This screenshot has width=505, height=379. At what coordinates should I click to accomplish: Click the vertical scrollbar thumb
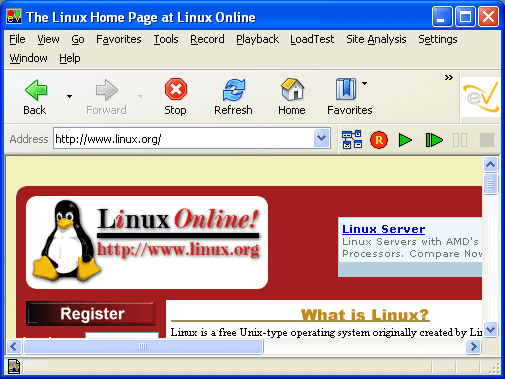[x=490, y=183]
